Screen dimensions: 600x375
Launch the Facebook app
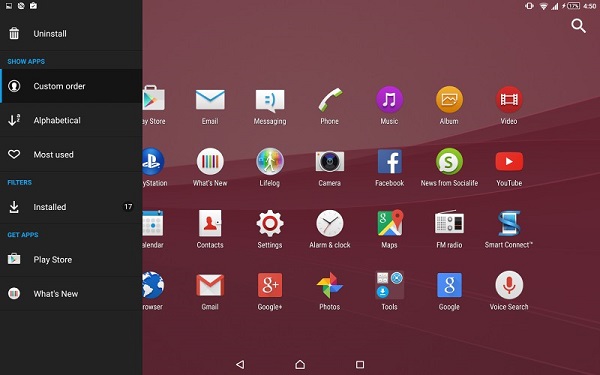(389, 168)
